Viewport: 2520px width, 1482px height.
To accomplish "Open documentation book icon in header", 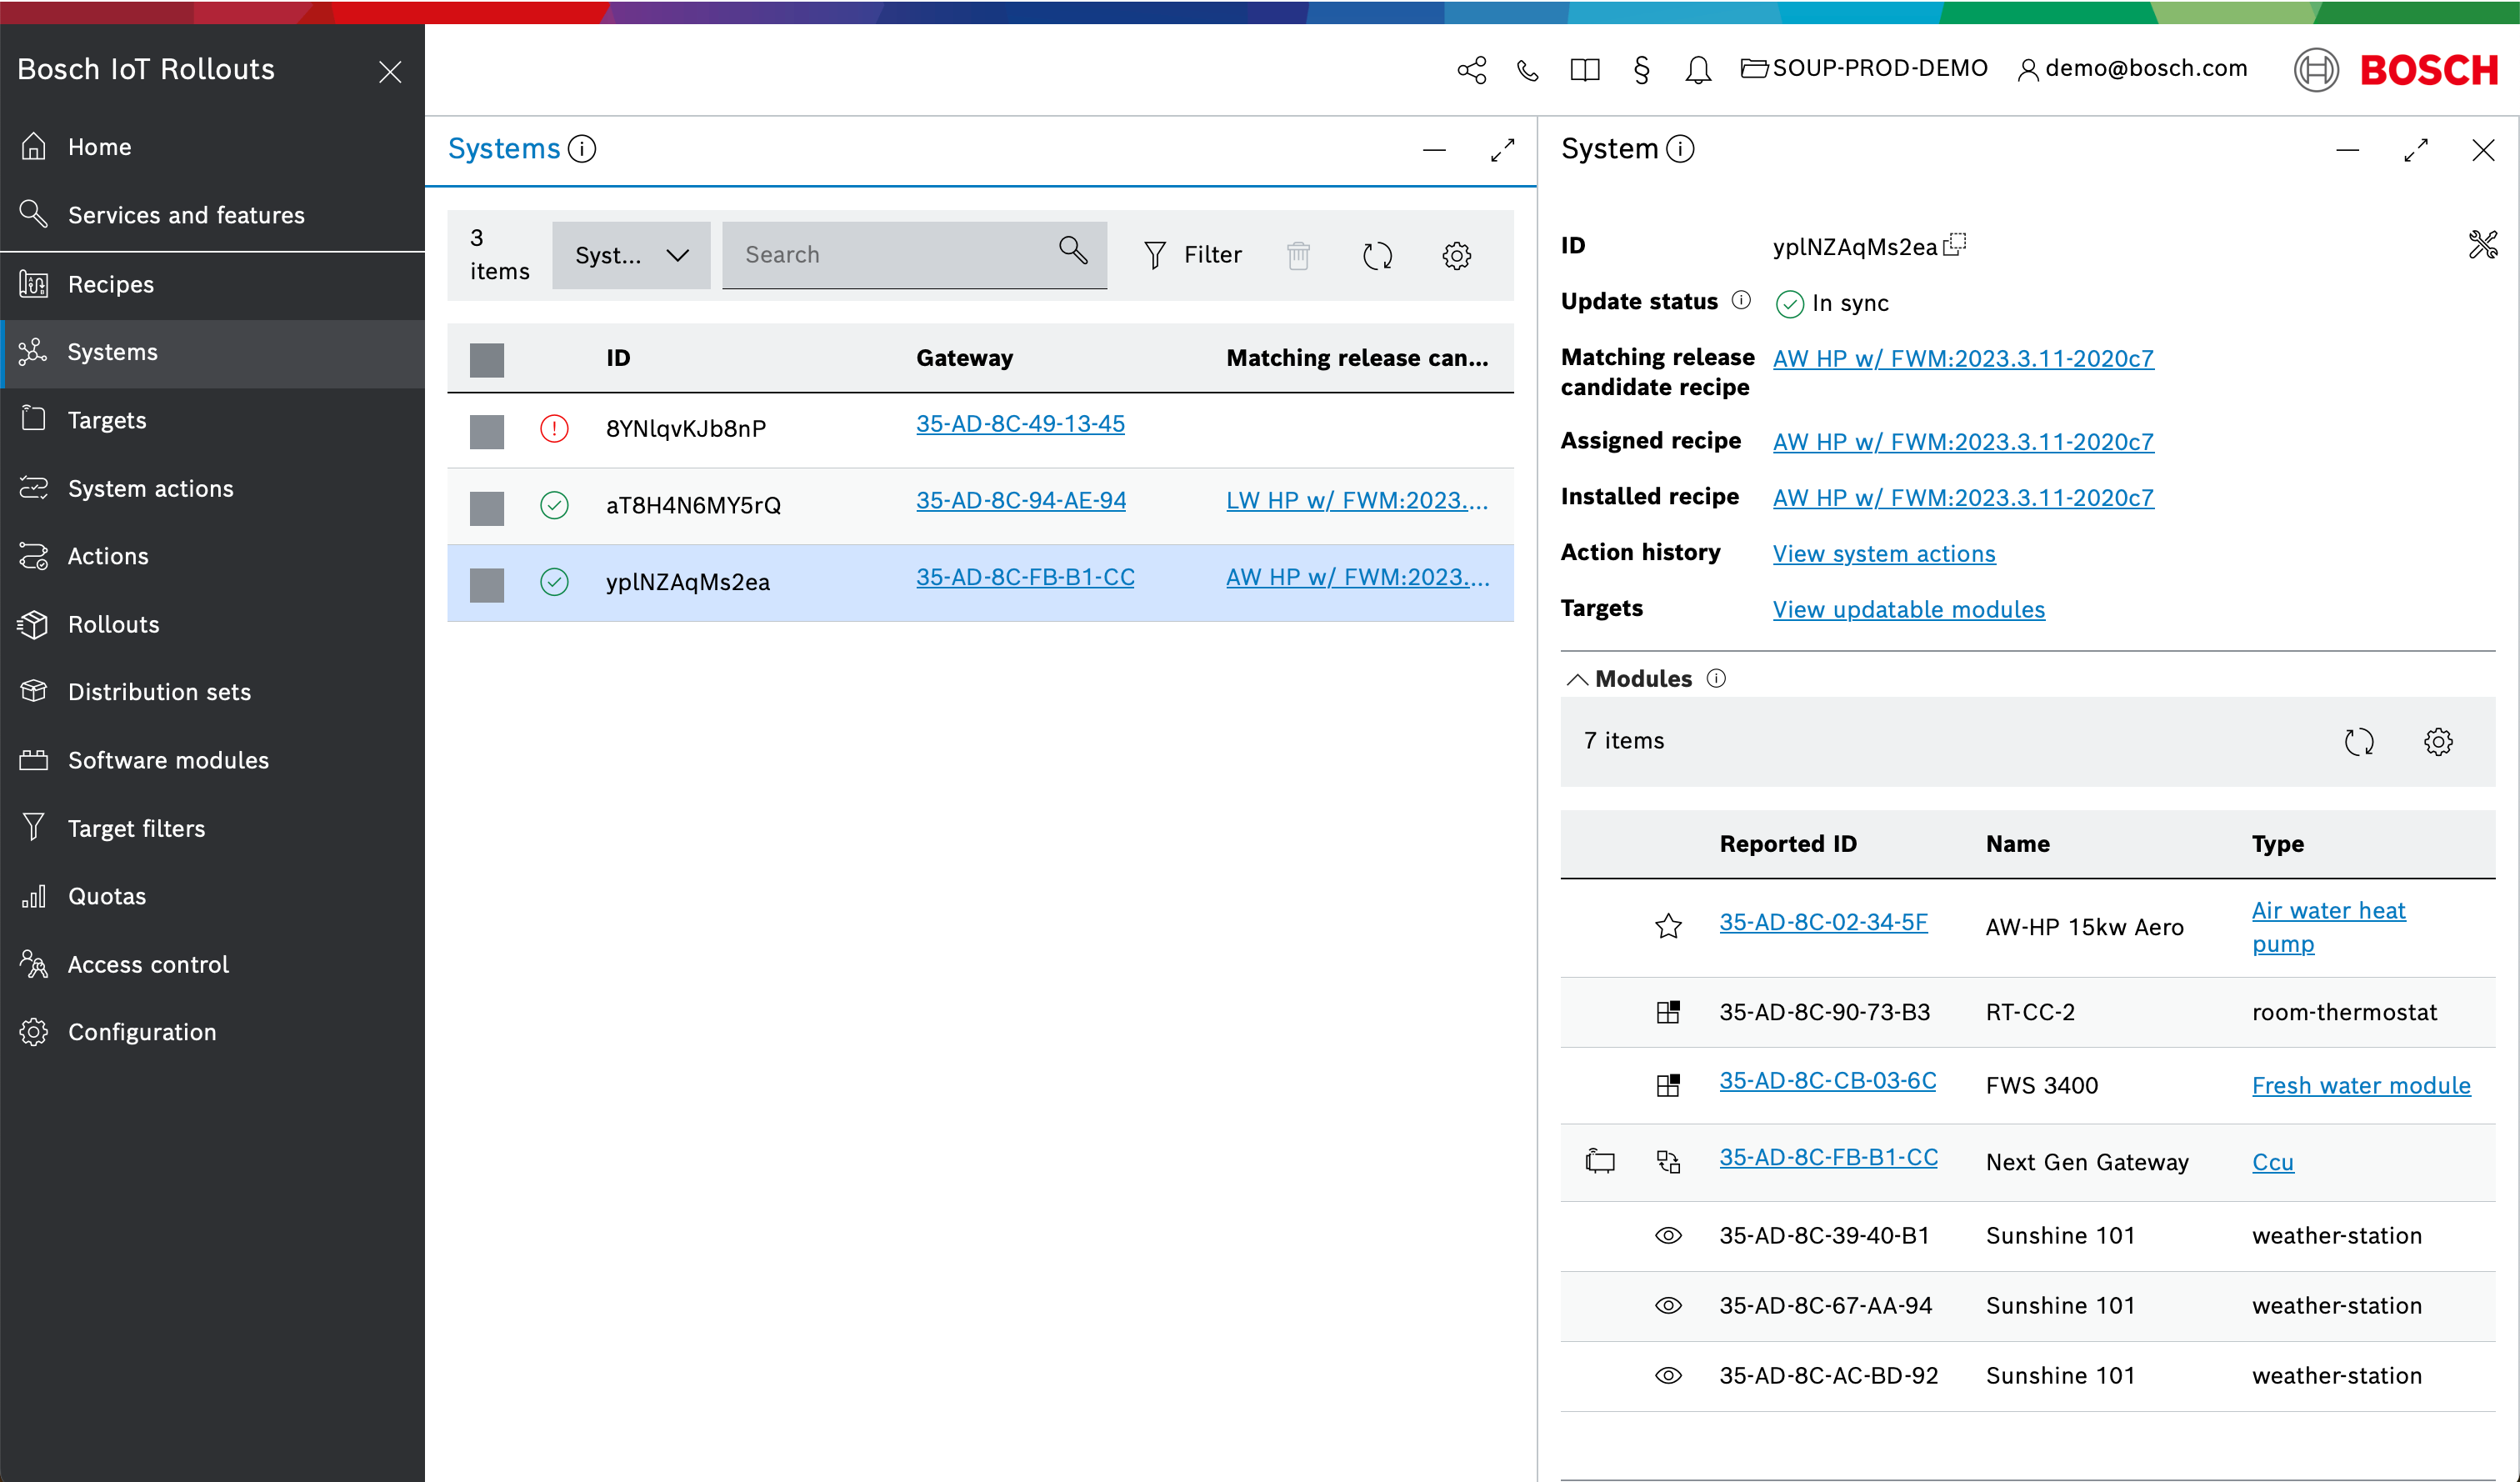I will [1584, 70].
